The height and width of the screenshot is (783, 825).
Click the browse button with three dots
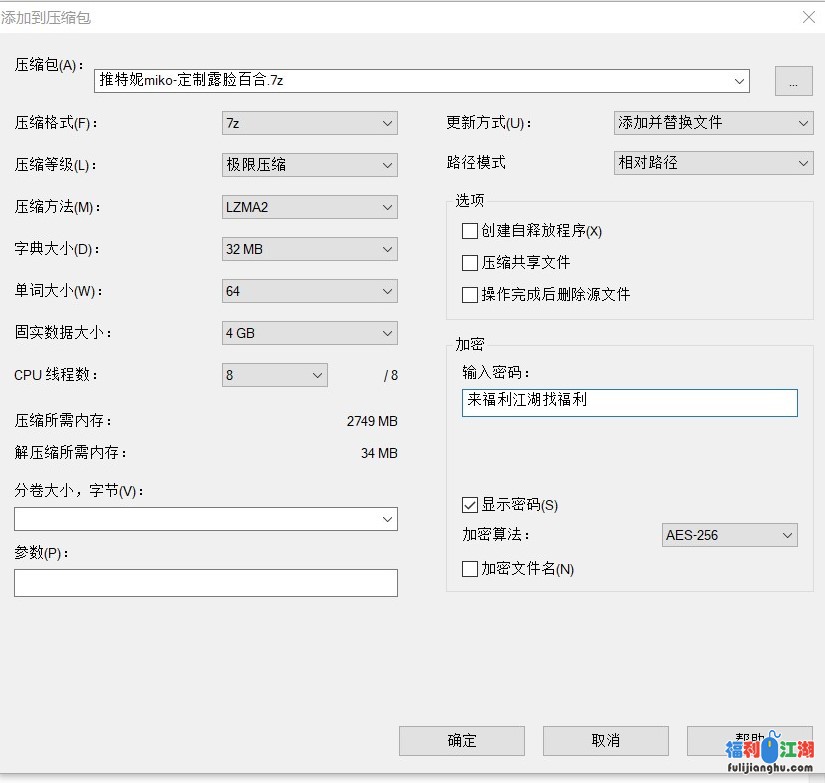click(x=793, y=82)
